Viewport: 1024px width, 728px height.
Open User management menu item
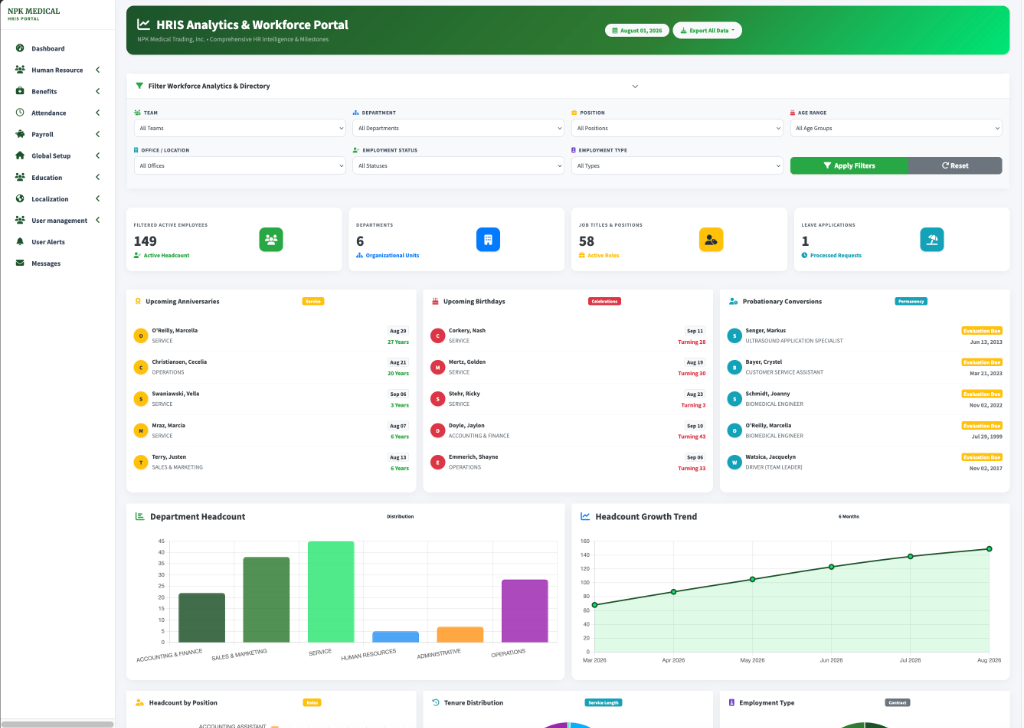coord(57,221)
